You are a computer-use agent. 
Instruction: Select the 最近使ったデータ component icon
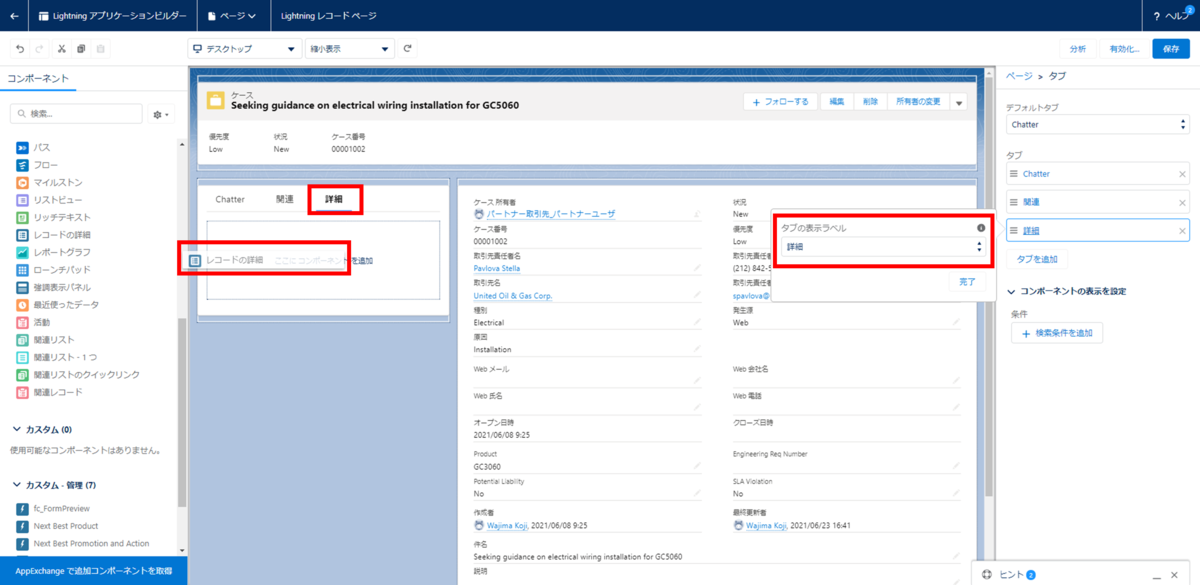pyautogui.click(x=22, y=305)
